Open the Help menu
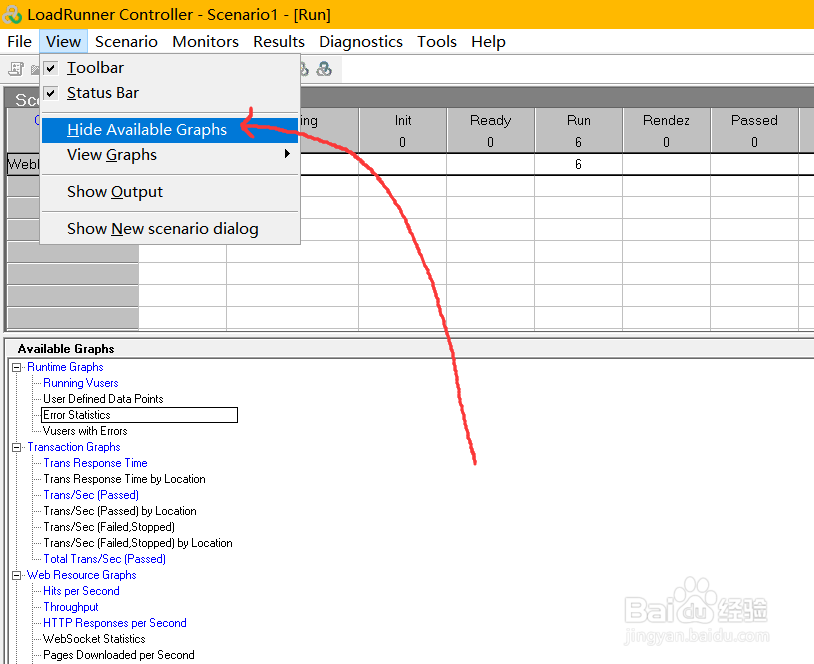The image size is (814, 664). 489,42
